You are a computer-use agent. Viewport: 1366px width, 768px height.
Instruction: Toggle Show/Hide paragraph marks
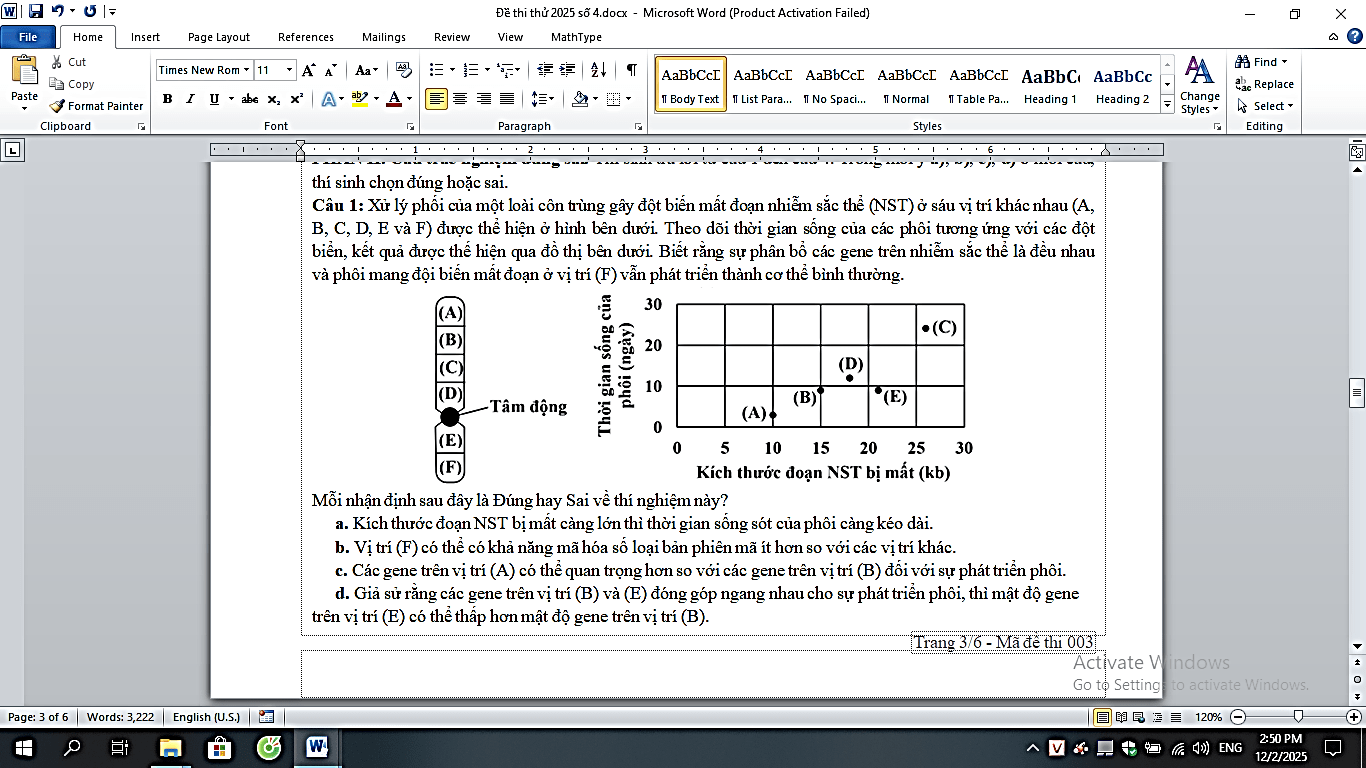pyautogui.click(x=632, y=69)
